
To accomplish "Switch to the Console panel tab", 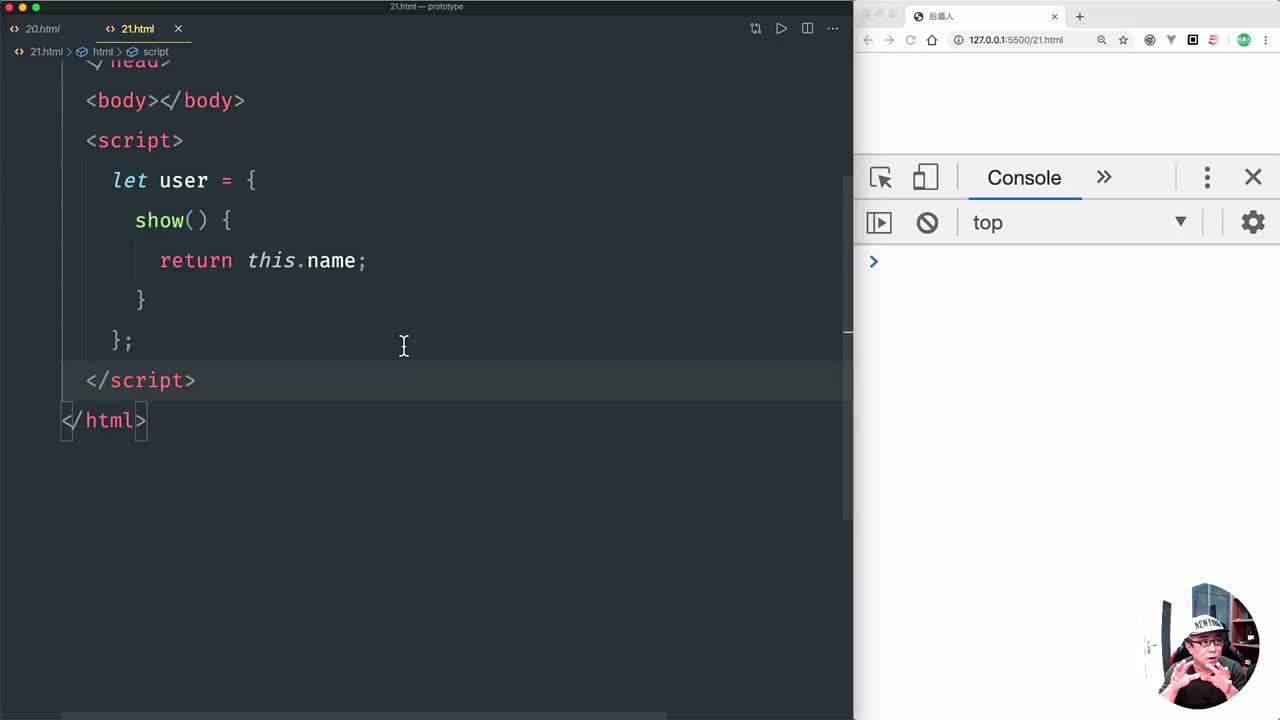I will [x=1024, y=178].
